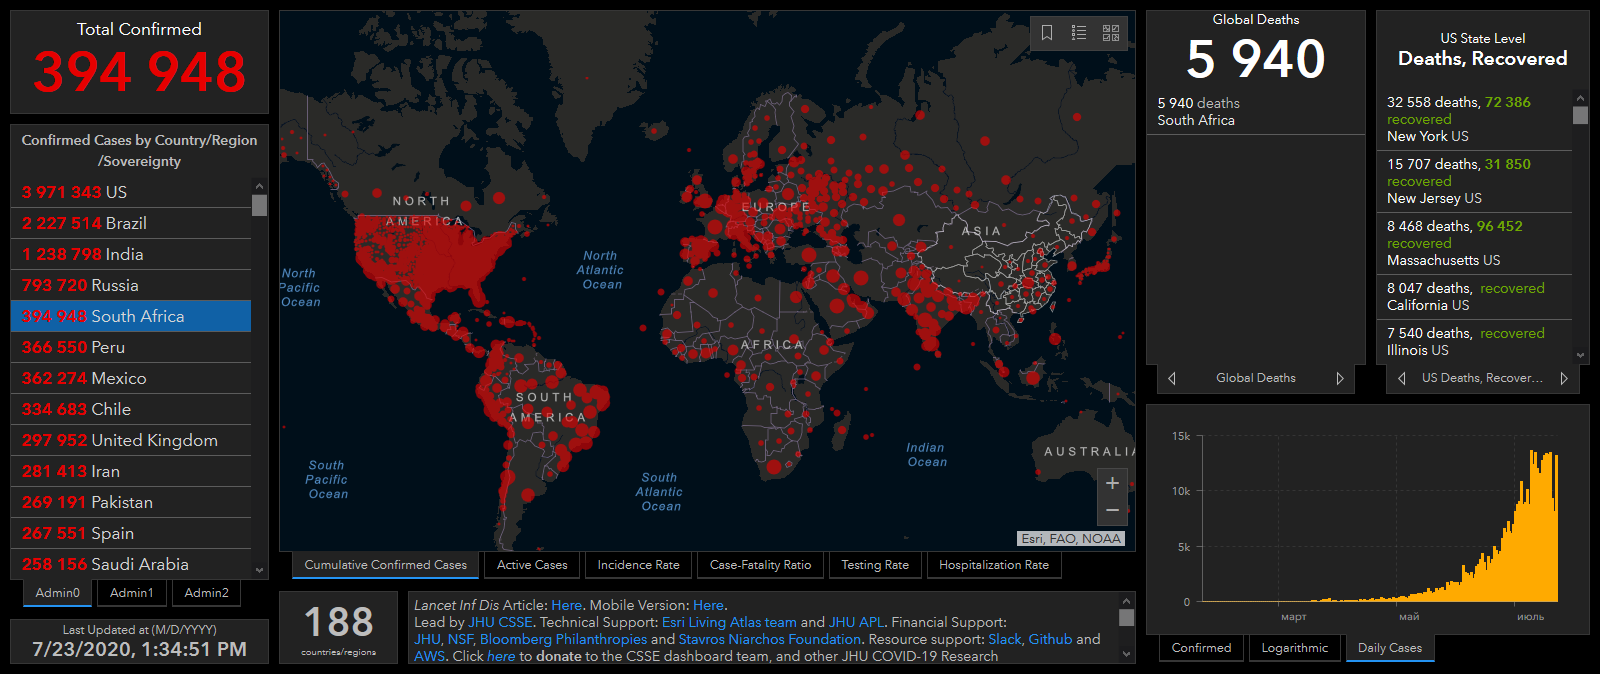Screen dimensions: 1600x674
Task: Select the Admin2 level tab
Action: coord(206,593)
